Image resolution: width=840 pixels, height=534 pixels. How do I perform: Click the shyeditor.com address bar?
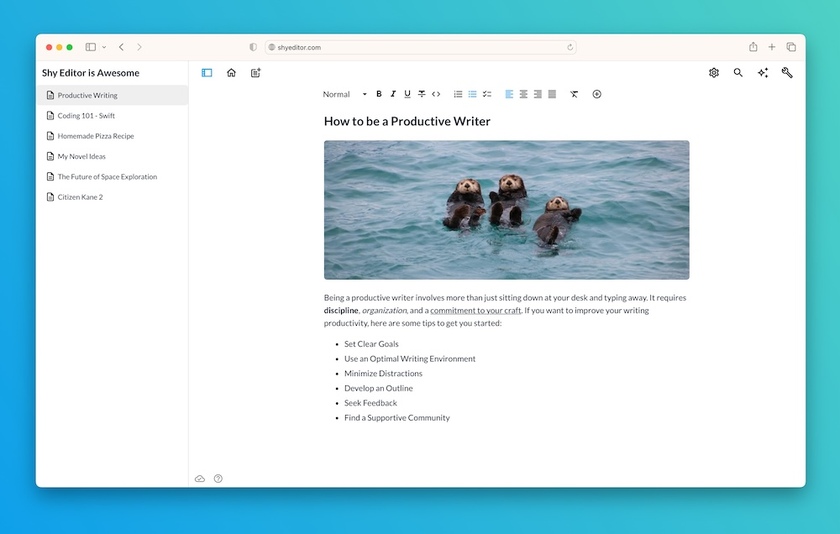tap(420, 47)
